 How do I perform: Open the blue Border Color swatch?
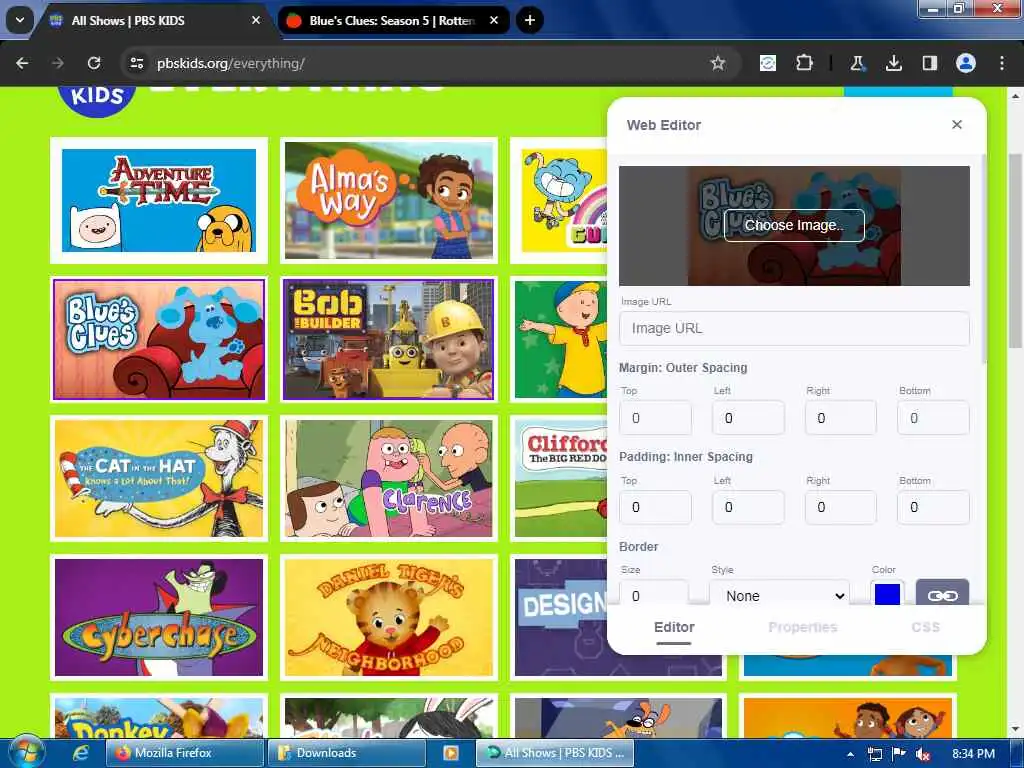click(x=887, y=593)
